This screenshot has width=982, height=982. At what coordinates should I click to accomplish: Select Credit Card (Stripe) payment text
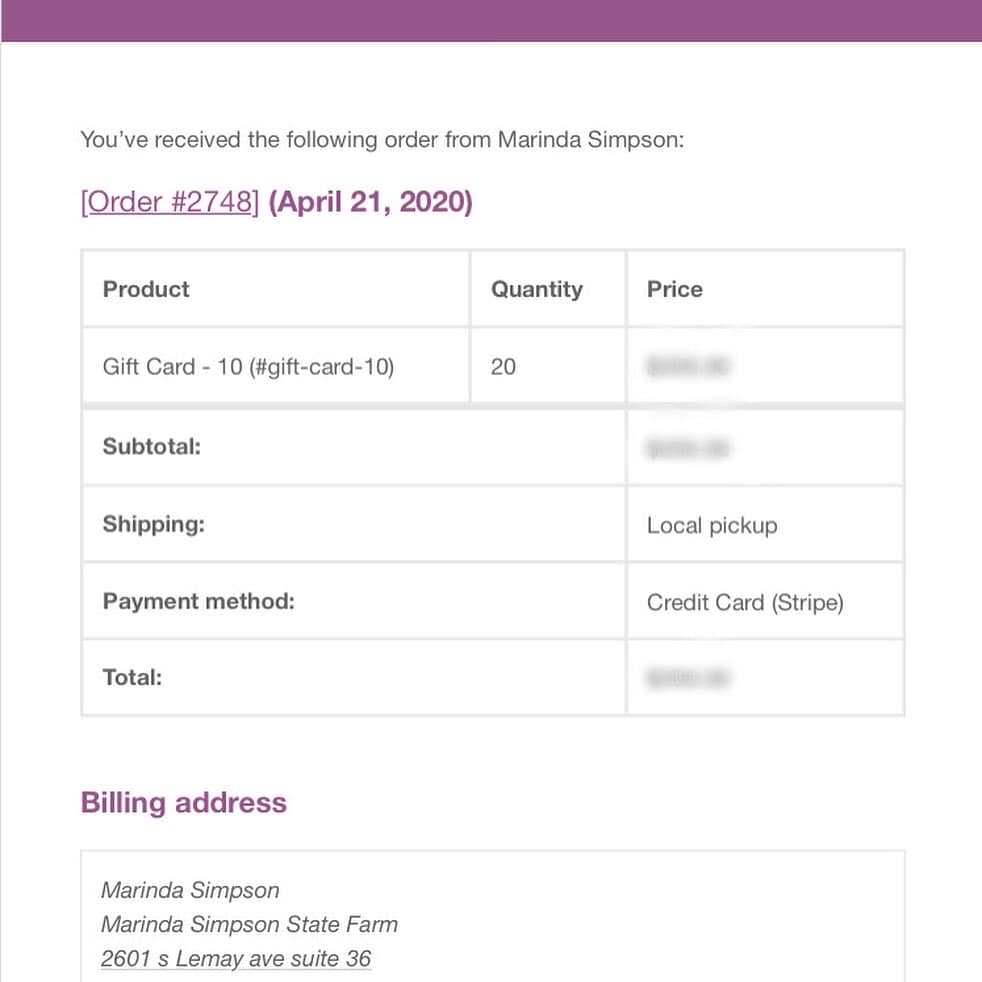745,602
